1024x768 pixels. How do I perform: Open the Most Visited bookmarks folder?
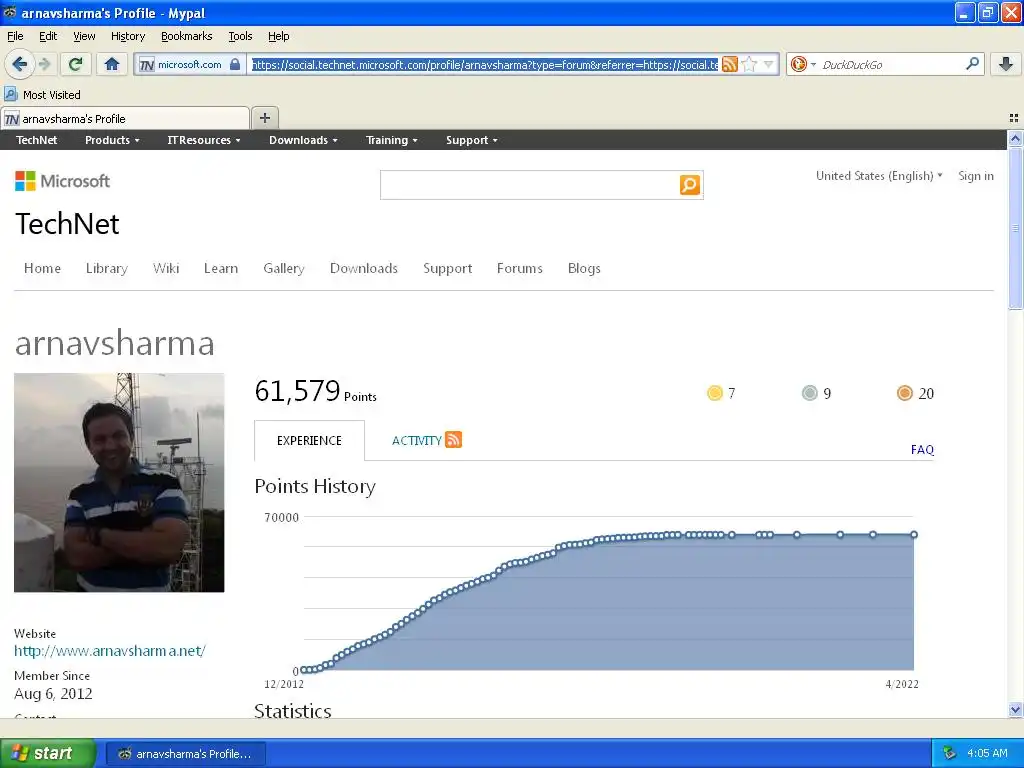click(42, 95)
